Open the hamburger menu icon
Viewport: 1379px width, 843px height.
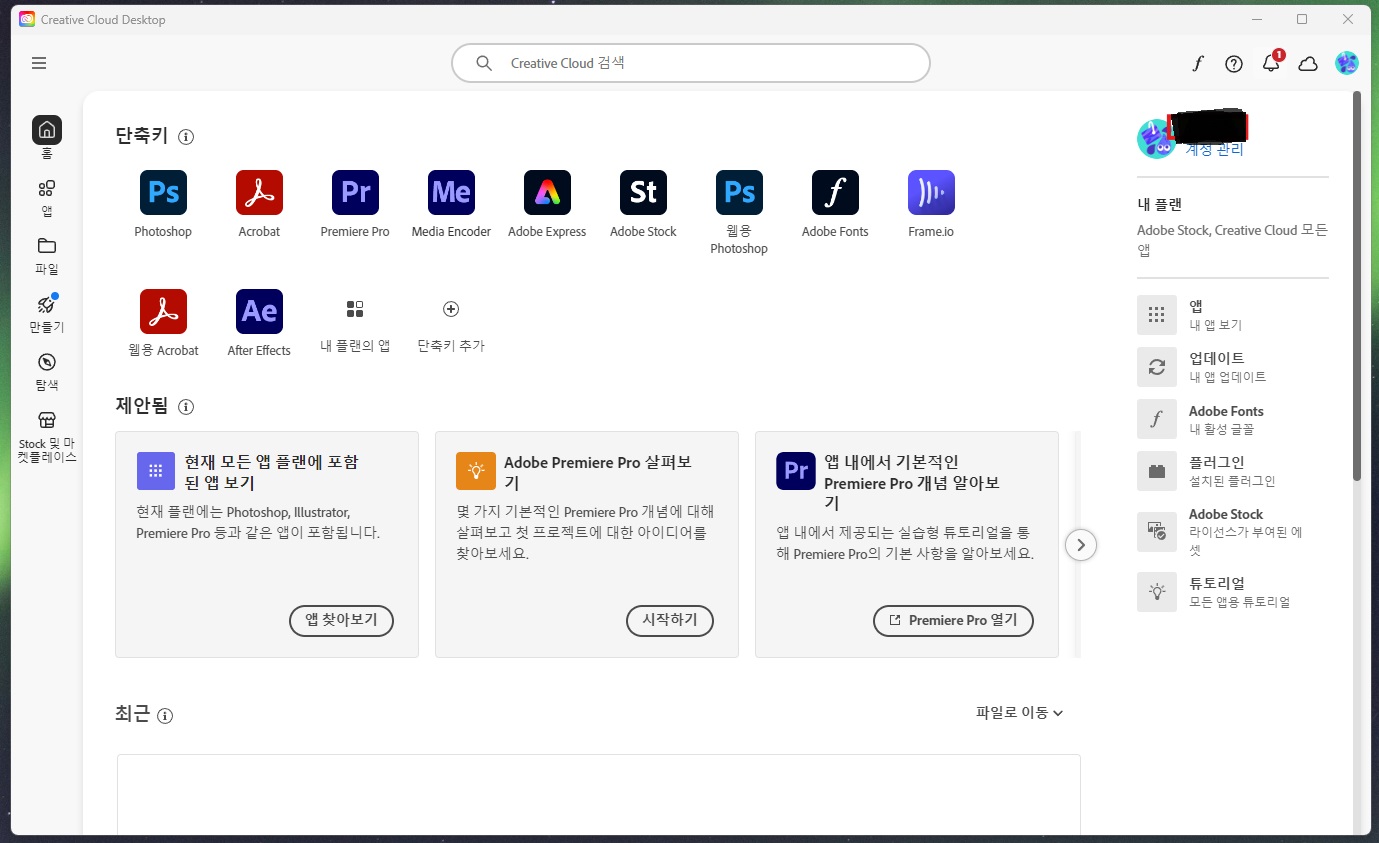[39, 63]
